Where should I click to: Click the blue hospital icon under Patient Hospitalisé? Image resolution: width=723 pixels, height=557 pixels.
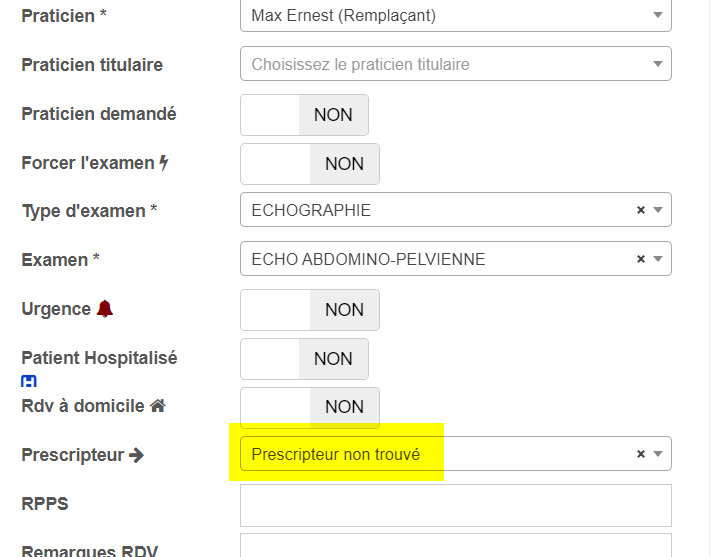point(29,381)
